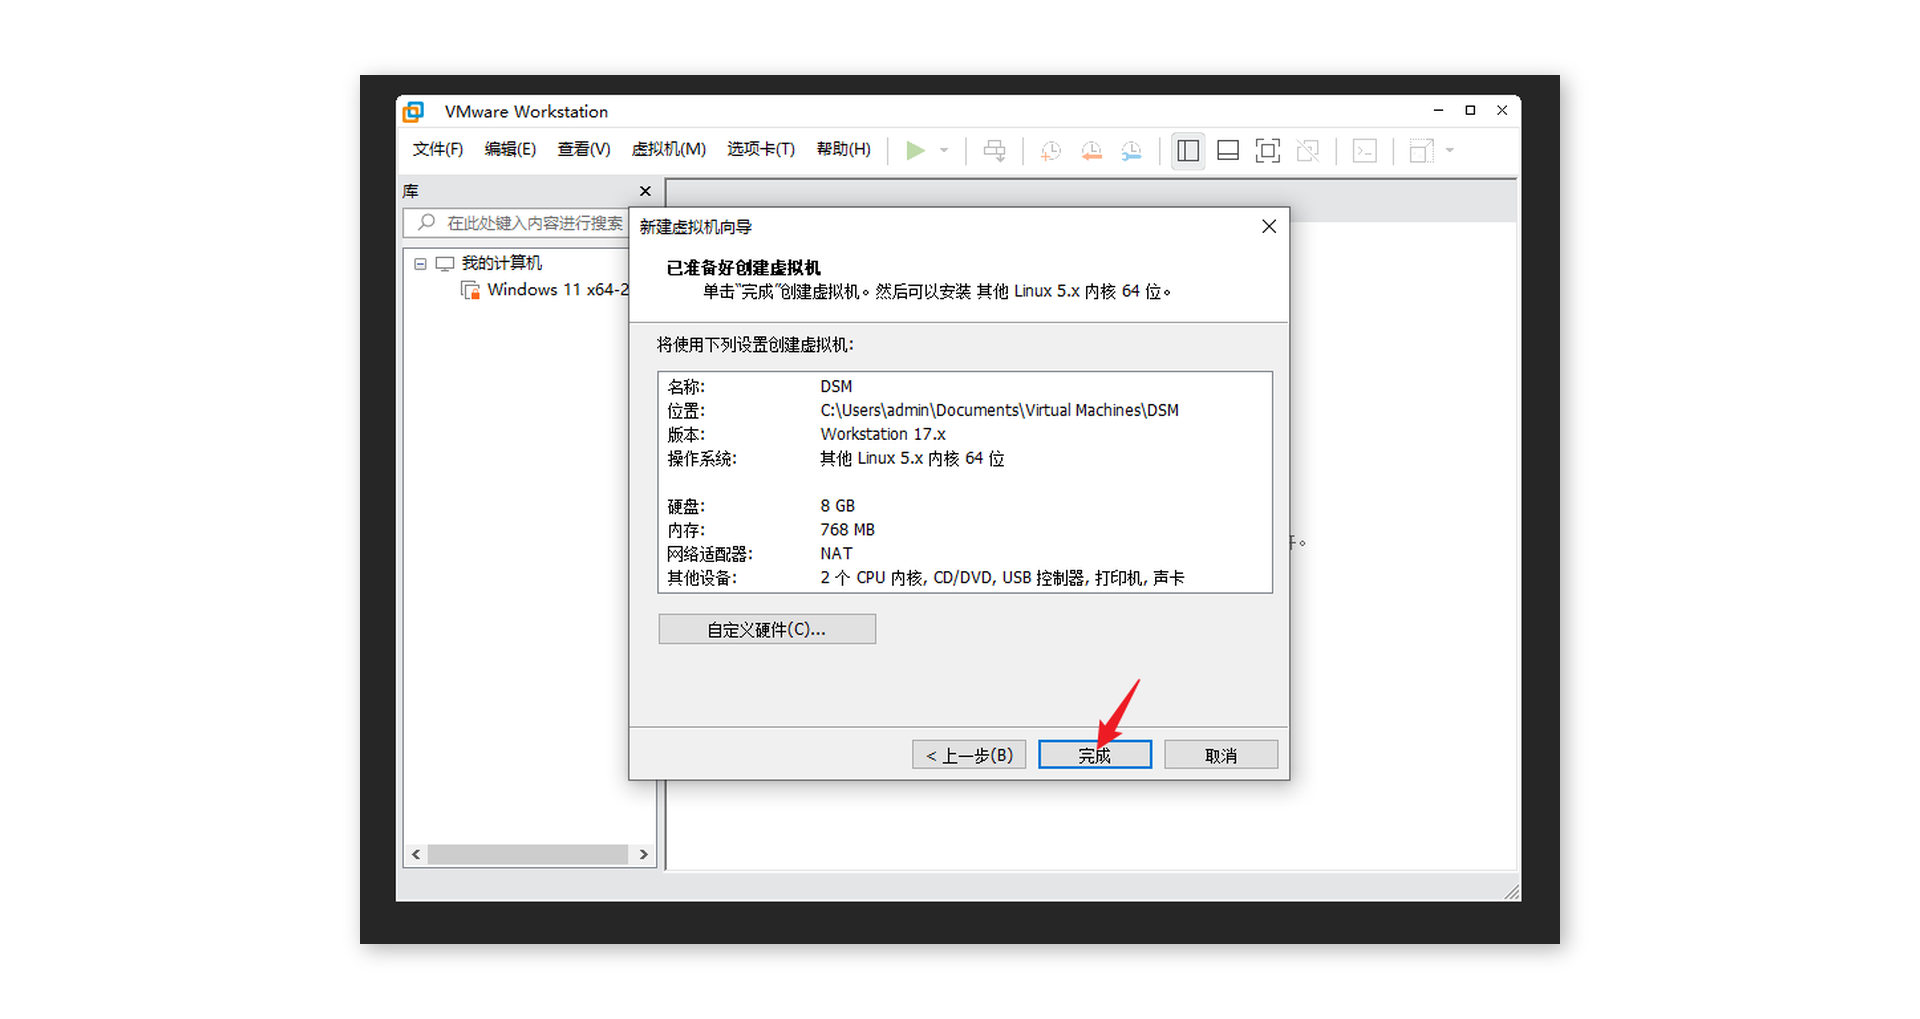Click the 自定义硬件(C)... button
The height and width of the screenshot is (1019, 1920).
coord(767,629)
